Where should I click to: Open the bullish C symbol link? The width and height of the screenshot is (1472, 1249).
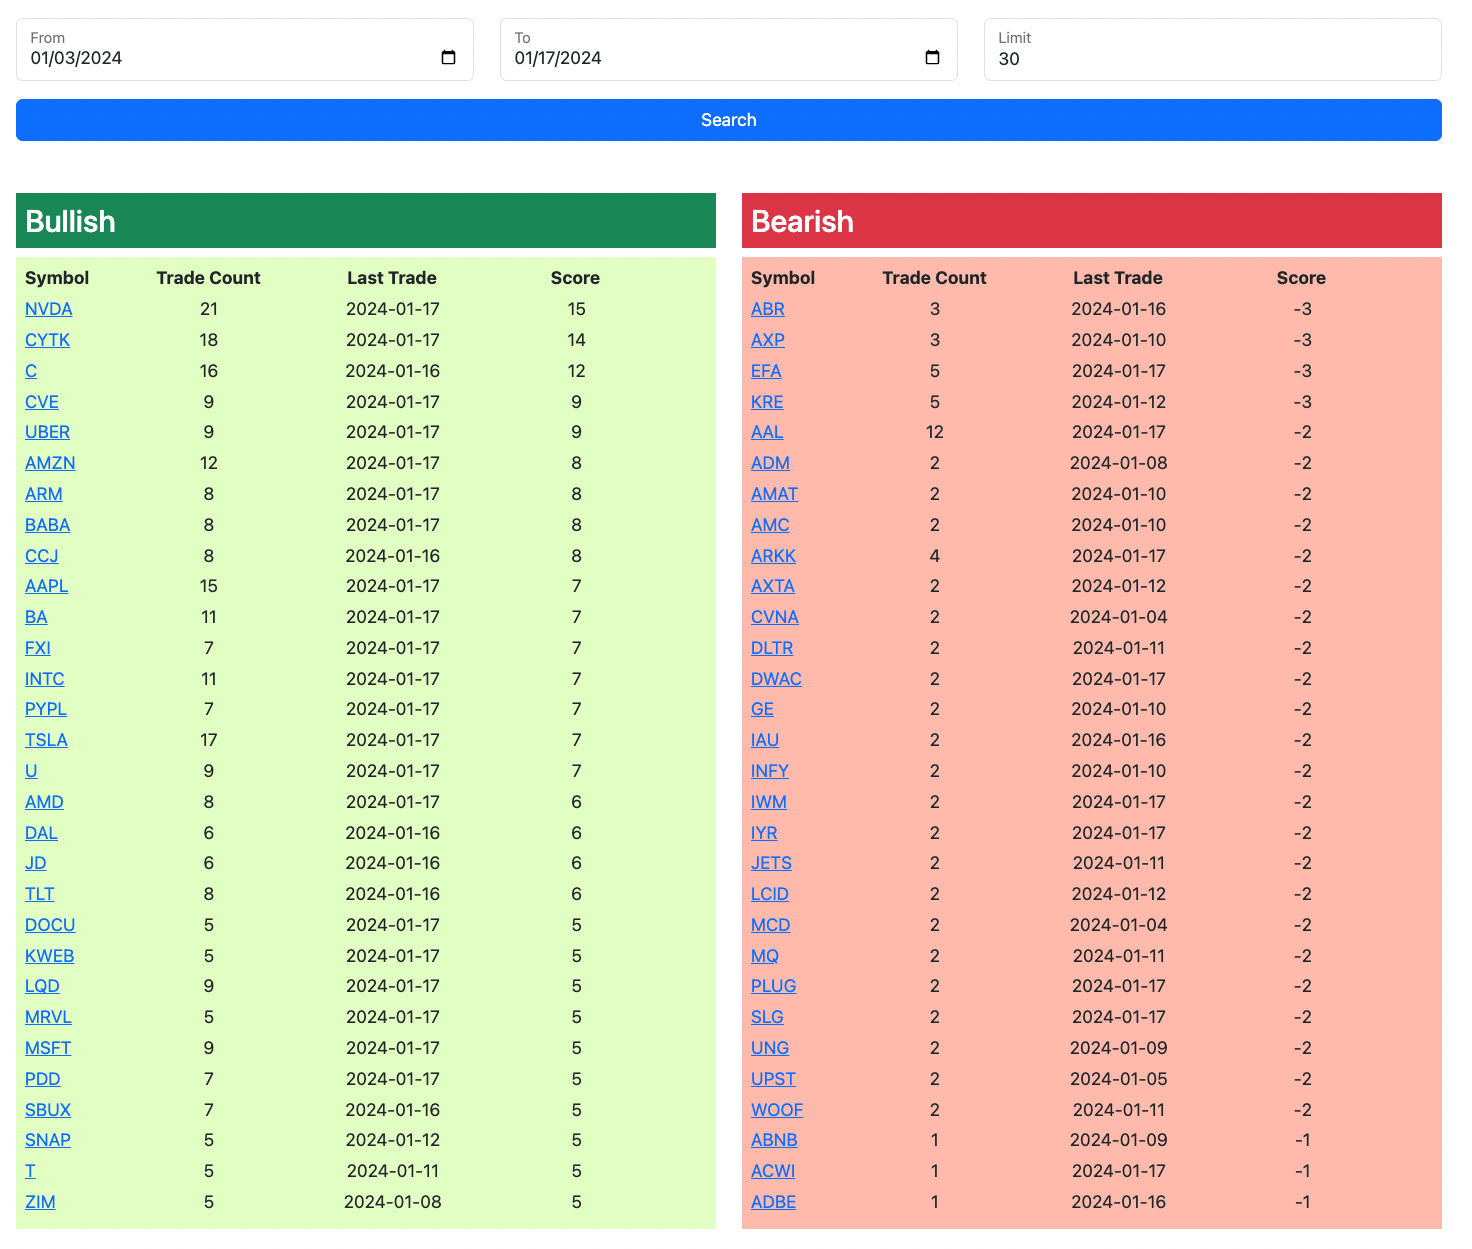point(31,371)
